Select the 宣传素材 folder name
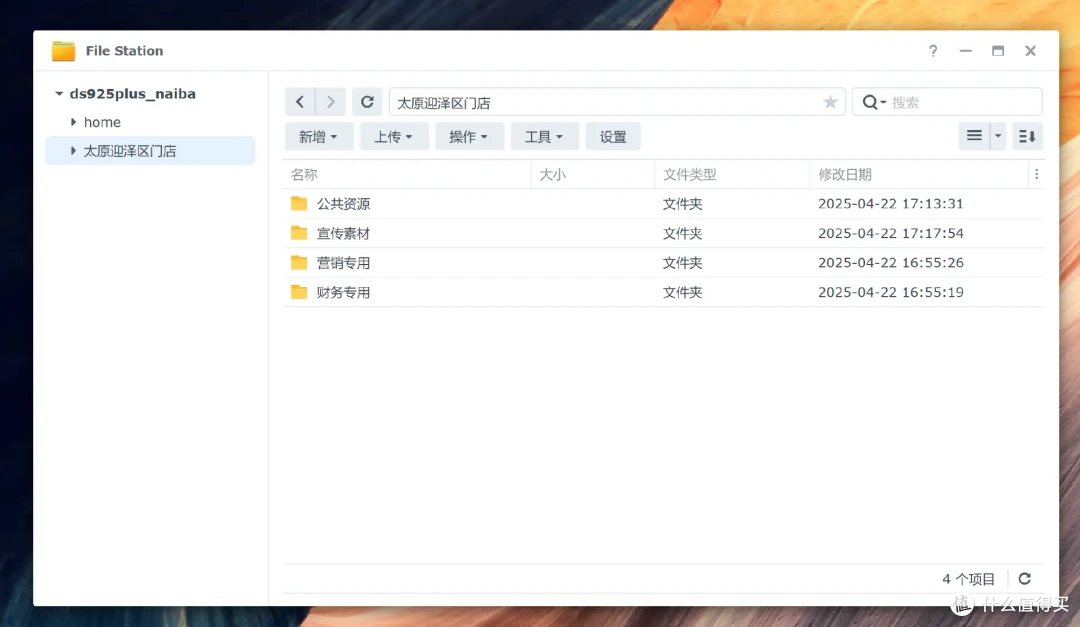Viewport: 1080px width, 627px height. click(x=344, y=234)
